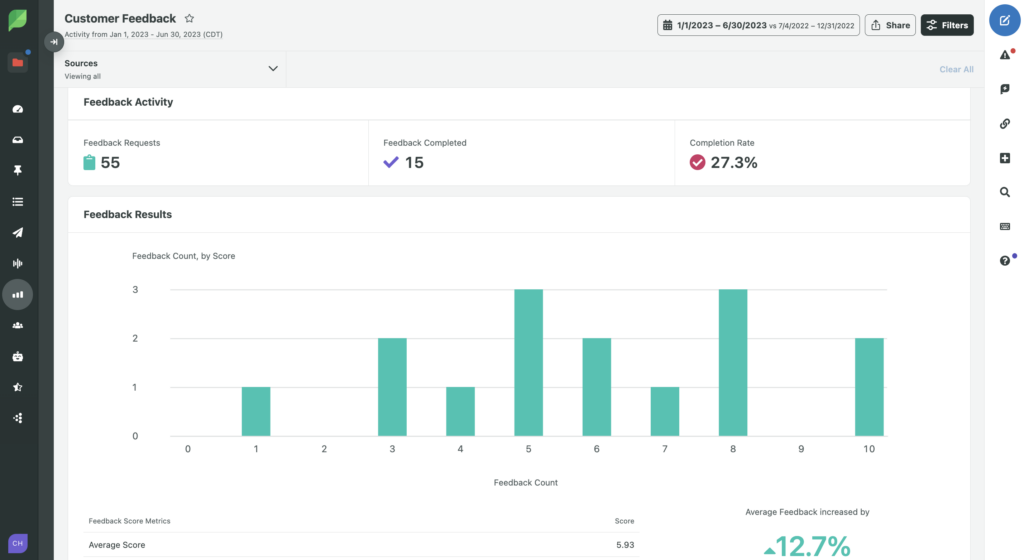Open the alert triangle notifications icon
The width and height of the screenshot is (1024, 560).
click(x=1005, y=55)
